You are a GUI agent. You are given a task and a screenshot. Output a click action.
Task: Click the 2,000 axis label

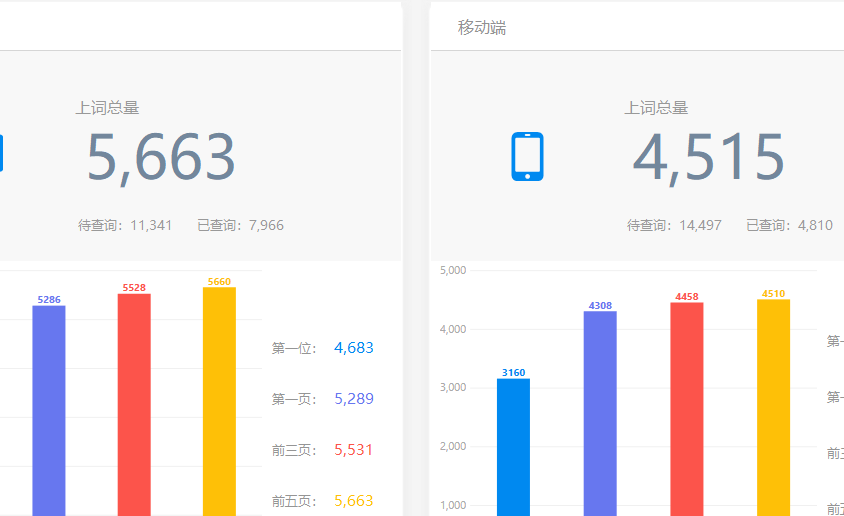tap(453, 446)
